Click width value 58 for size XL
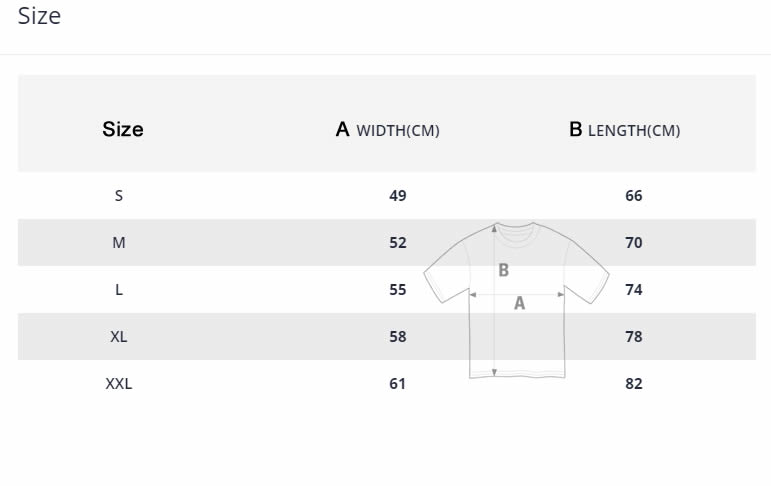 point(398,336)
